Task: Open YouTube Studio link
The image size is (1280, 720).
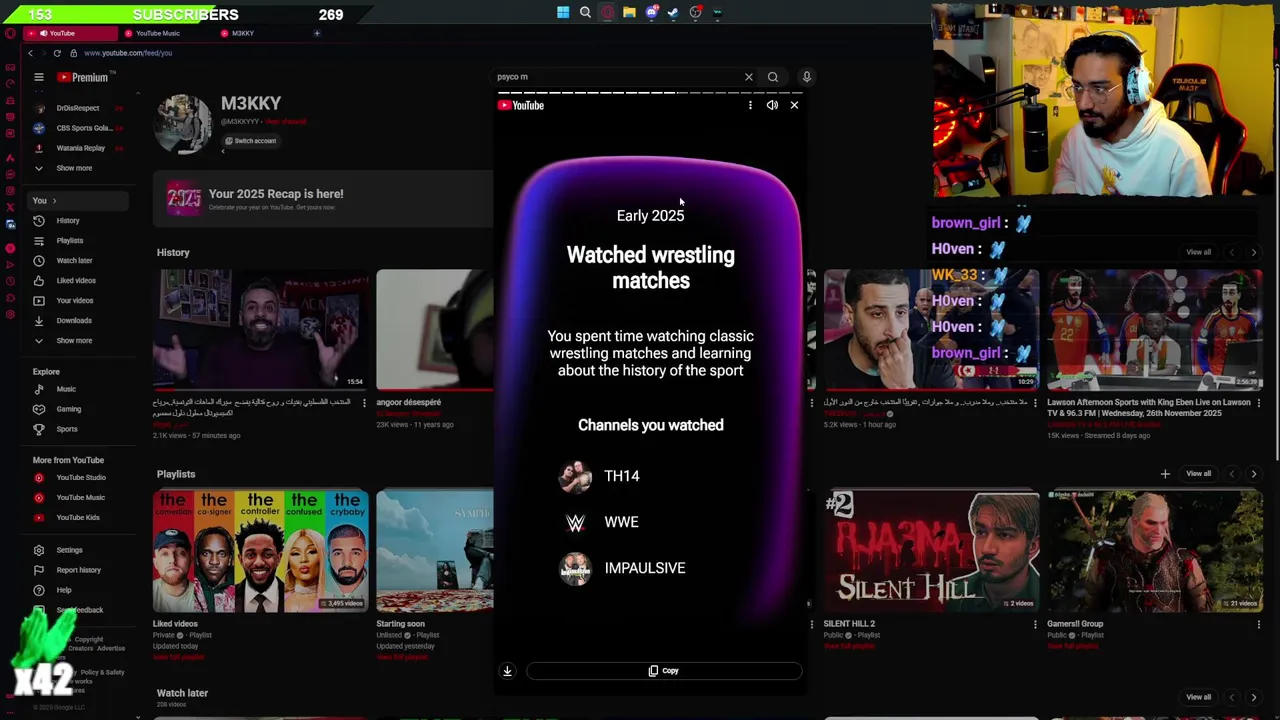Action: coord(80,478)
